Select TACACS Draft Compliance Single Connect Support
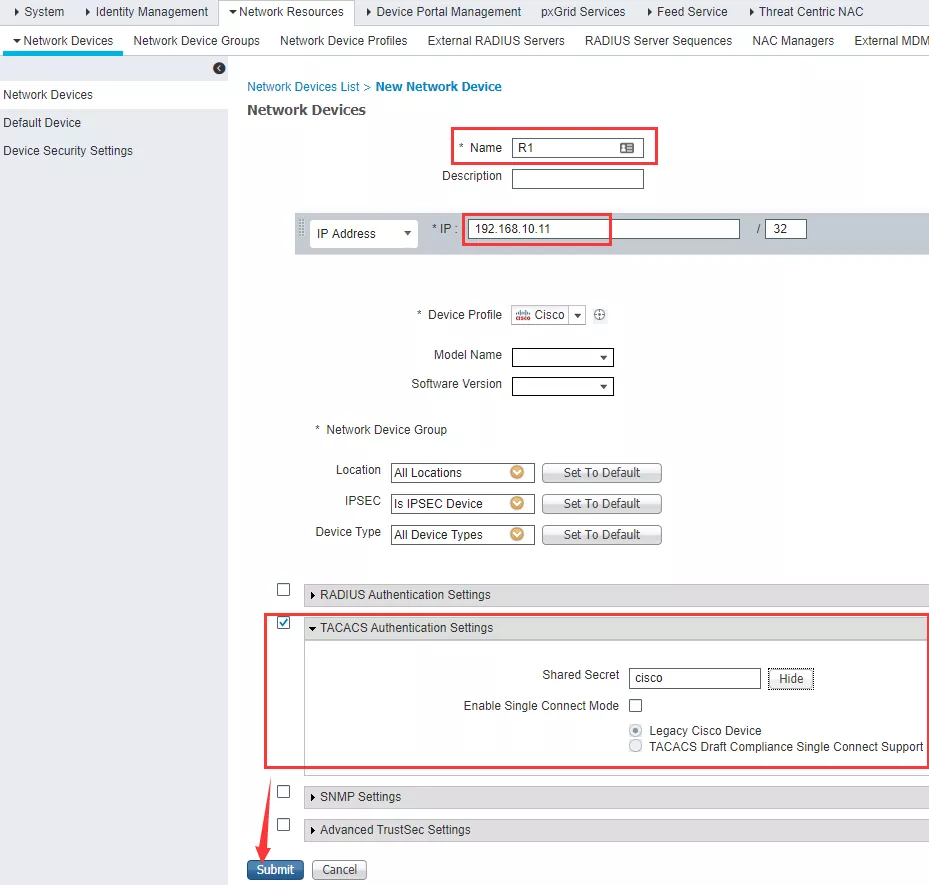This screenshot has height=885, width=929. (x=636, y=746)
